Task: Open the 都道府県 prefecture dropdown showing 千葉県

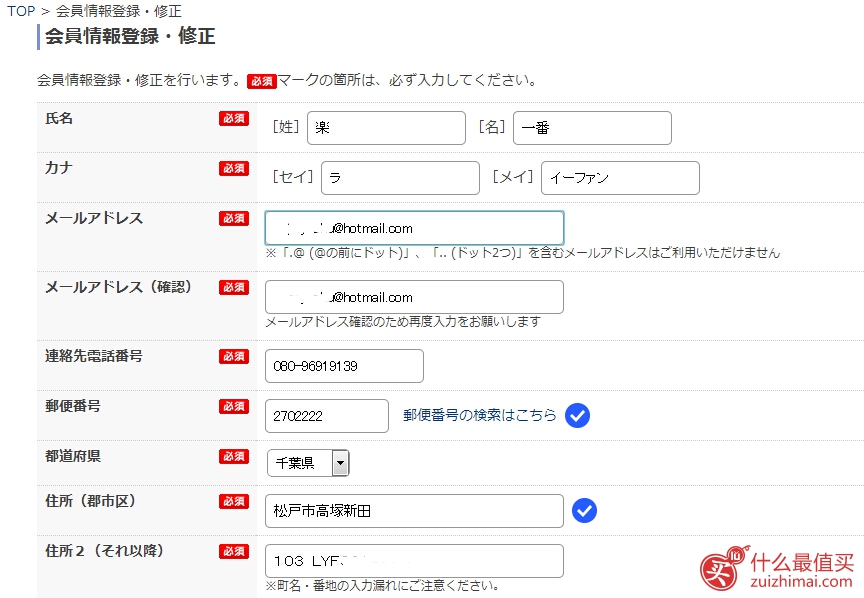Action: (308, 463)
